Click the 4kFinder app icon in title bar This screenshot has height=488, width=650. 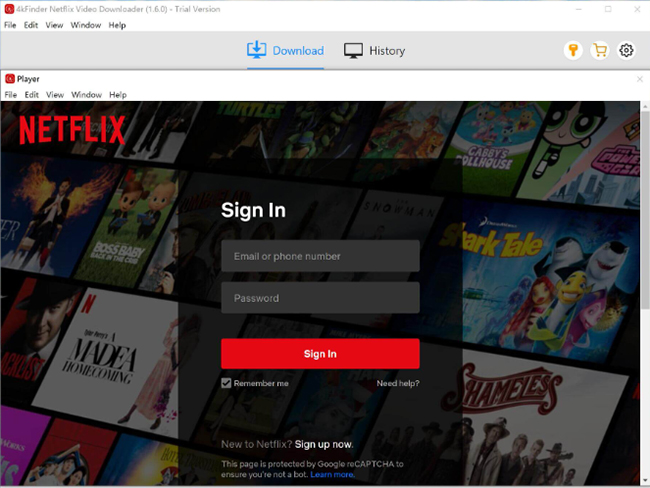click(x=9, y=9)
